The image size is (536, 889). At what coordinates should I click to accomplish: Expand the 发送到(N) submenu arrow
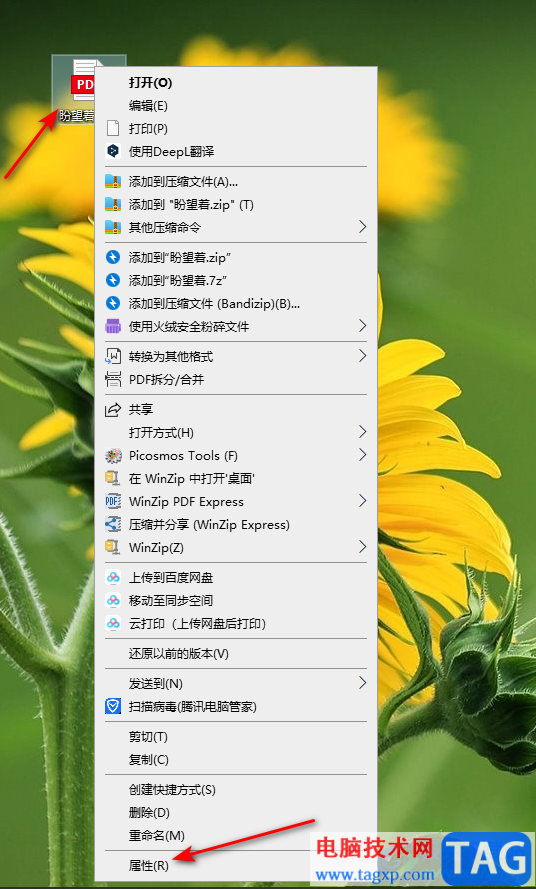tap(362, 683)
